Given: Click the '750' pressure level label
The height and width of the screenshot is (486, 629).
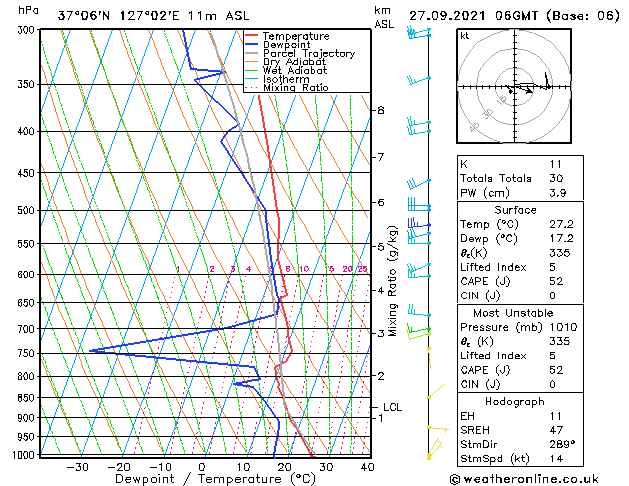Looking at the screenshot, I should coord(28,354).
